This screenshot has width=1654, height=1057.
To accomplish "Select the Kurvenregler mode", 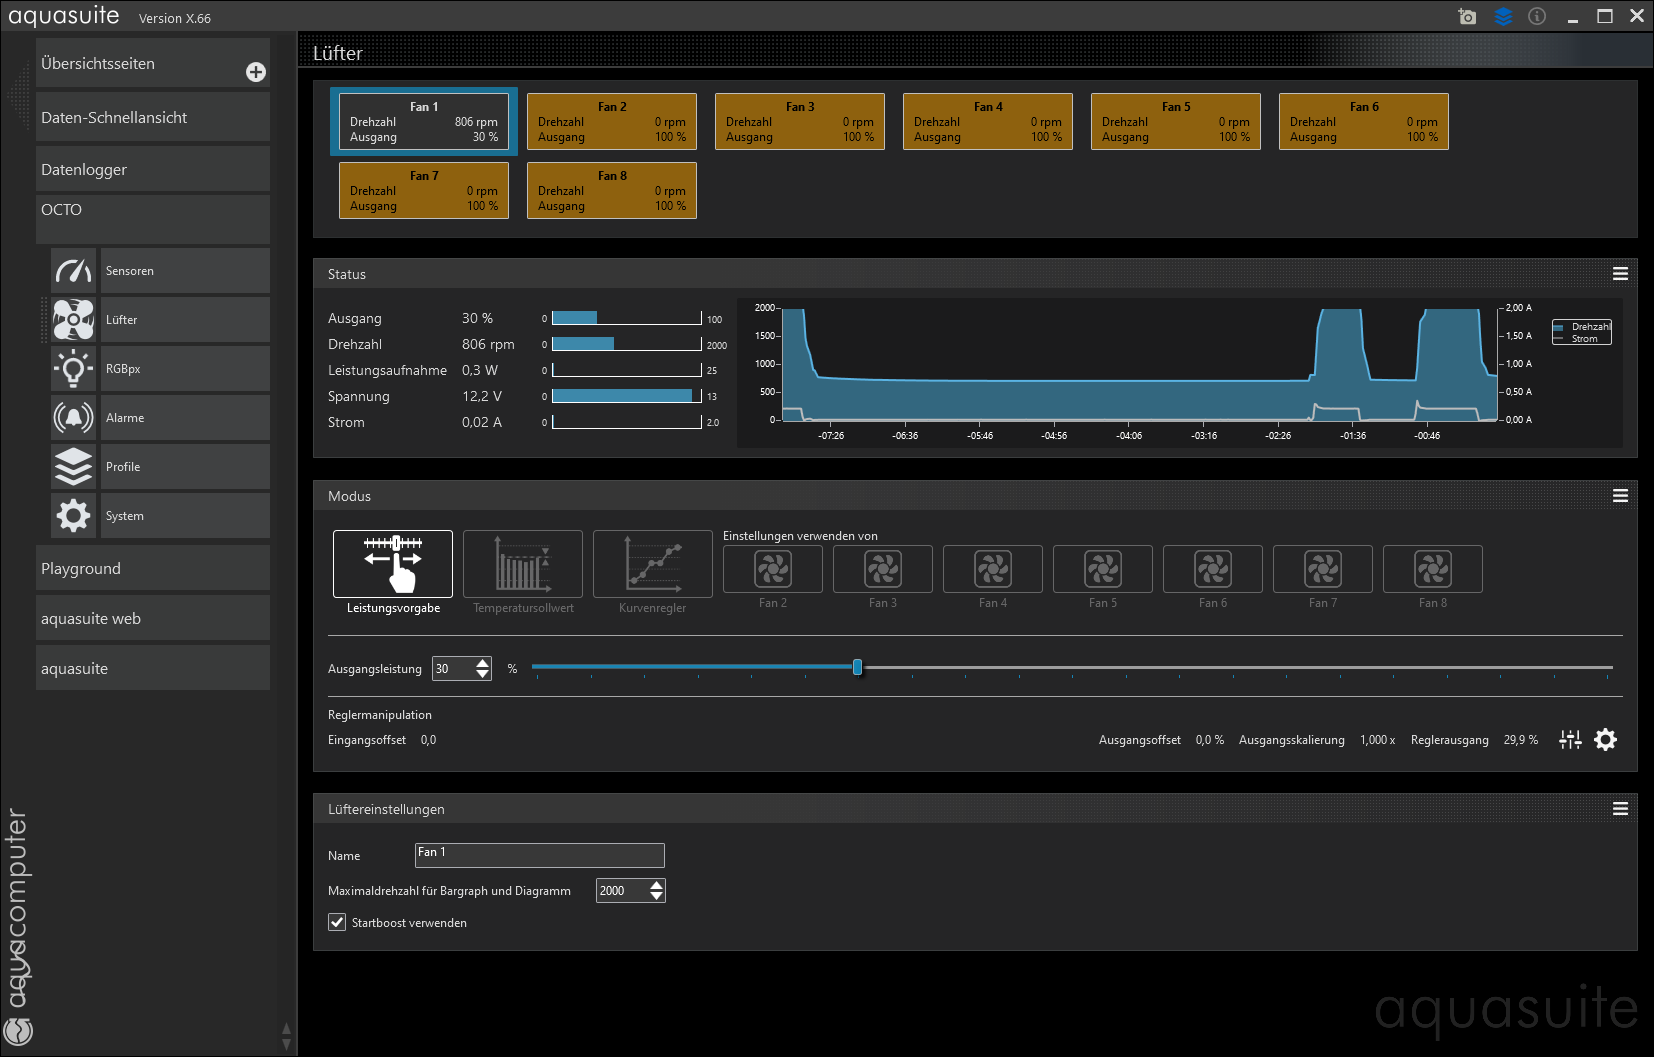I will point(652,565).
